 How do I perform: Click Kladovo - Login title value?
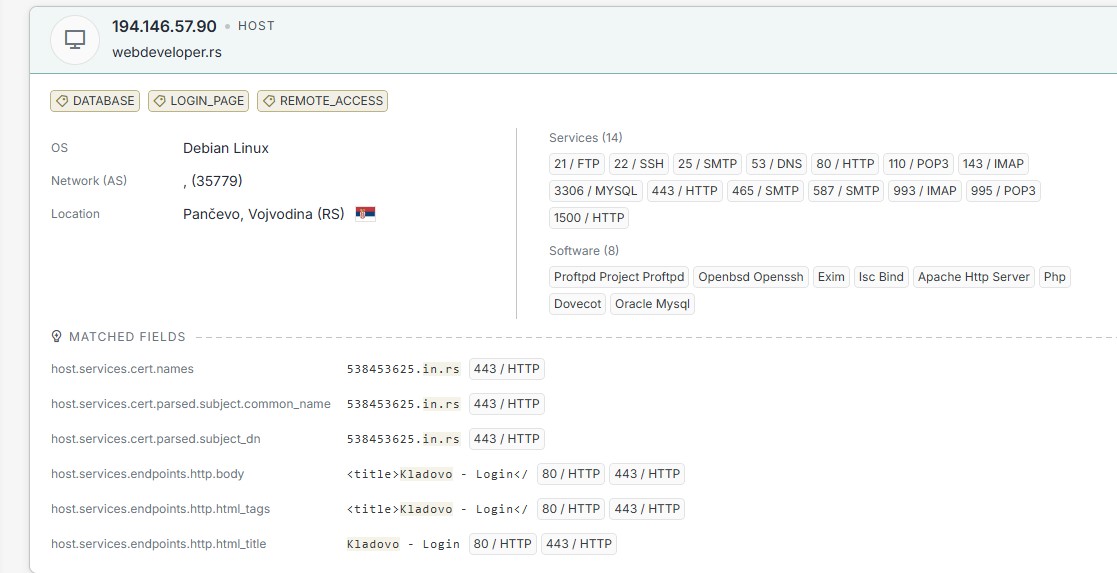404,544
